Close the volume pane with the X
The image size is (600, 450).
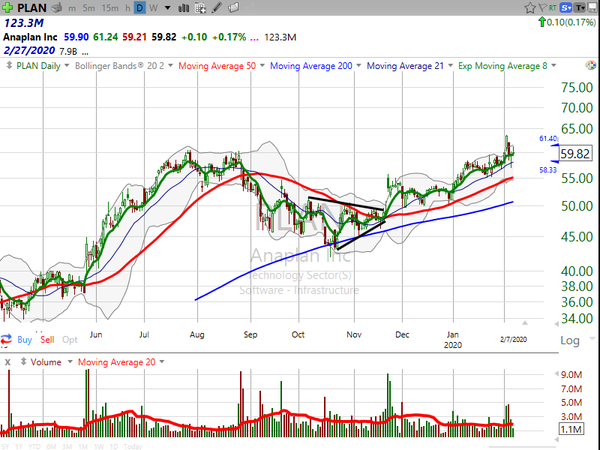[7, 362]
